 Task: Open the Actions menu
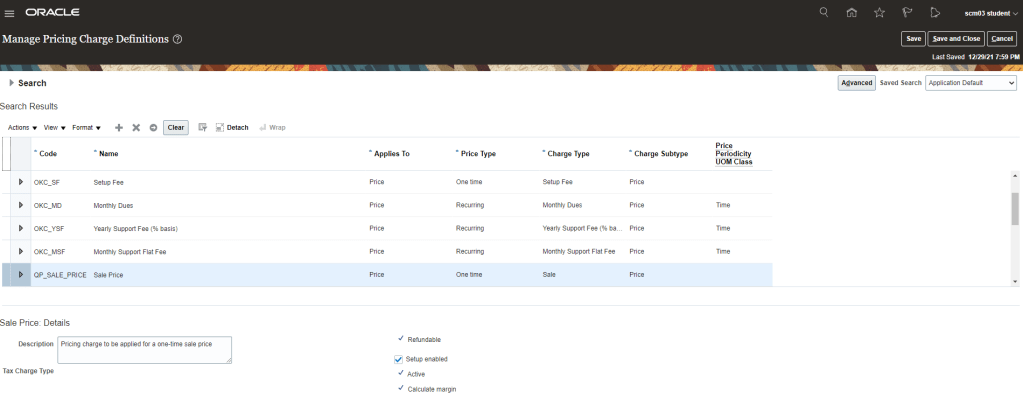[22, 128]
